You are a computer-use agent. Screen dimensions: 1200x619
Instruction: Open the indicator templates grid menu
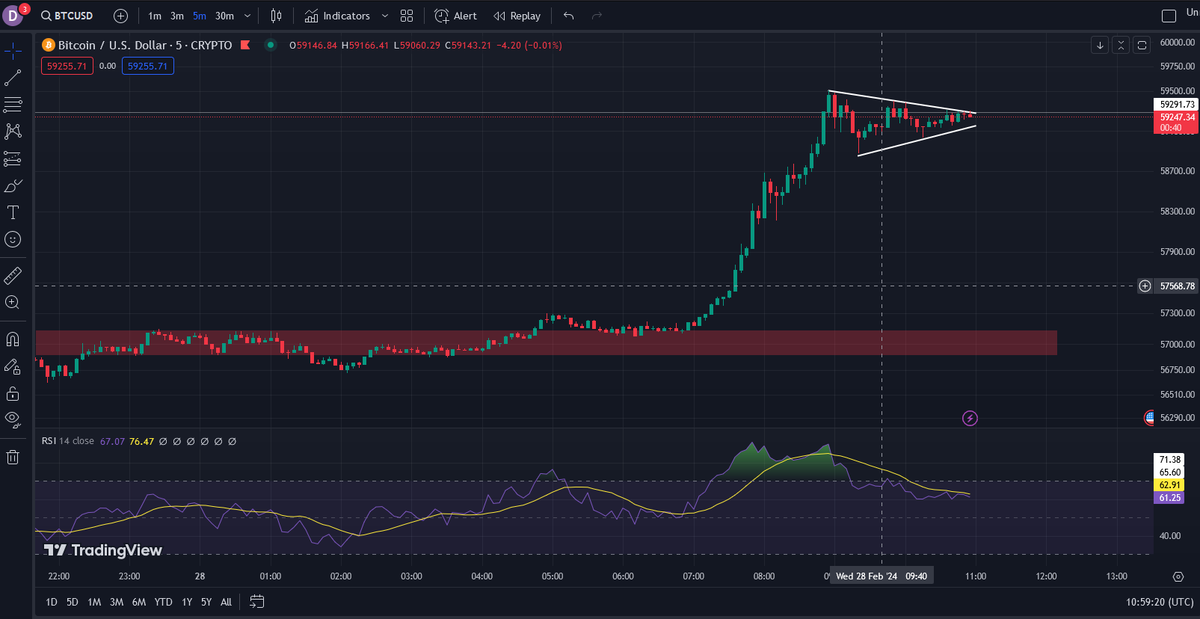coord(406,16)
